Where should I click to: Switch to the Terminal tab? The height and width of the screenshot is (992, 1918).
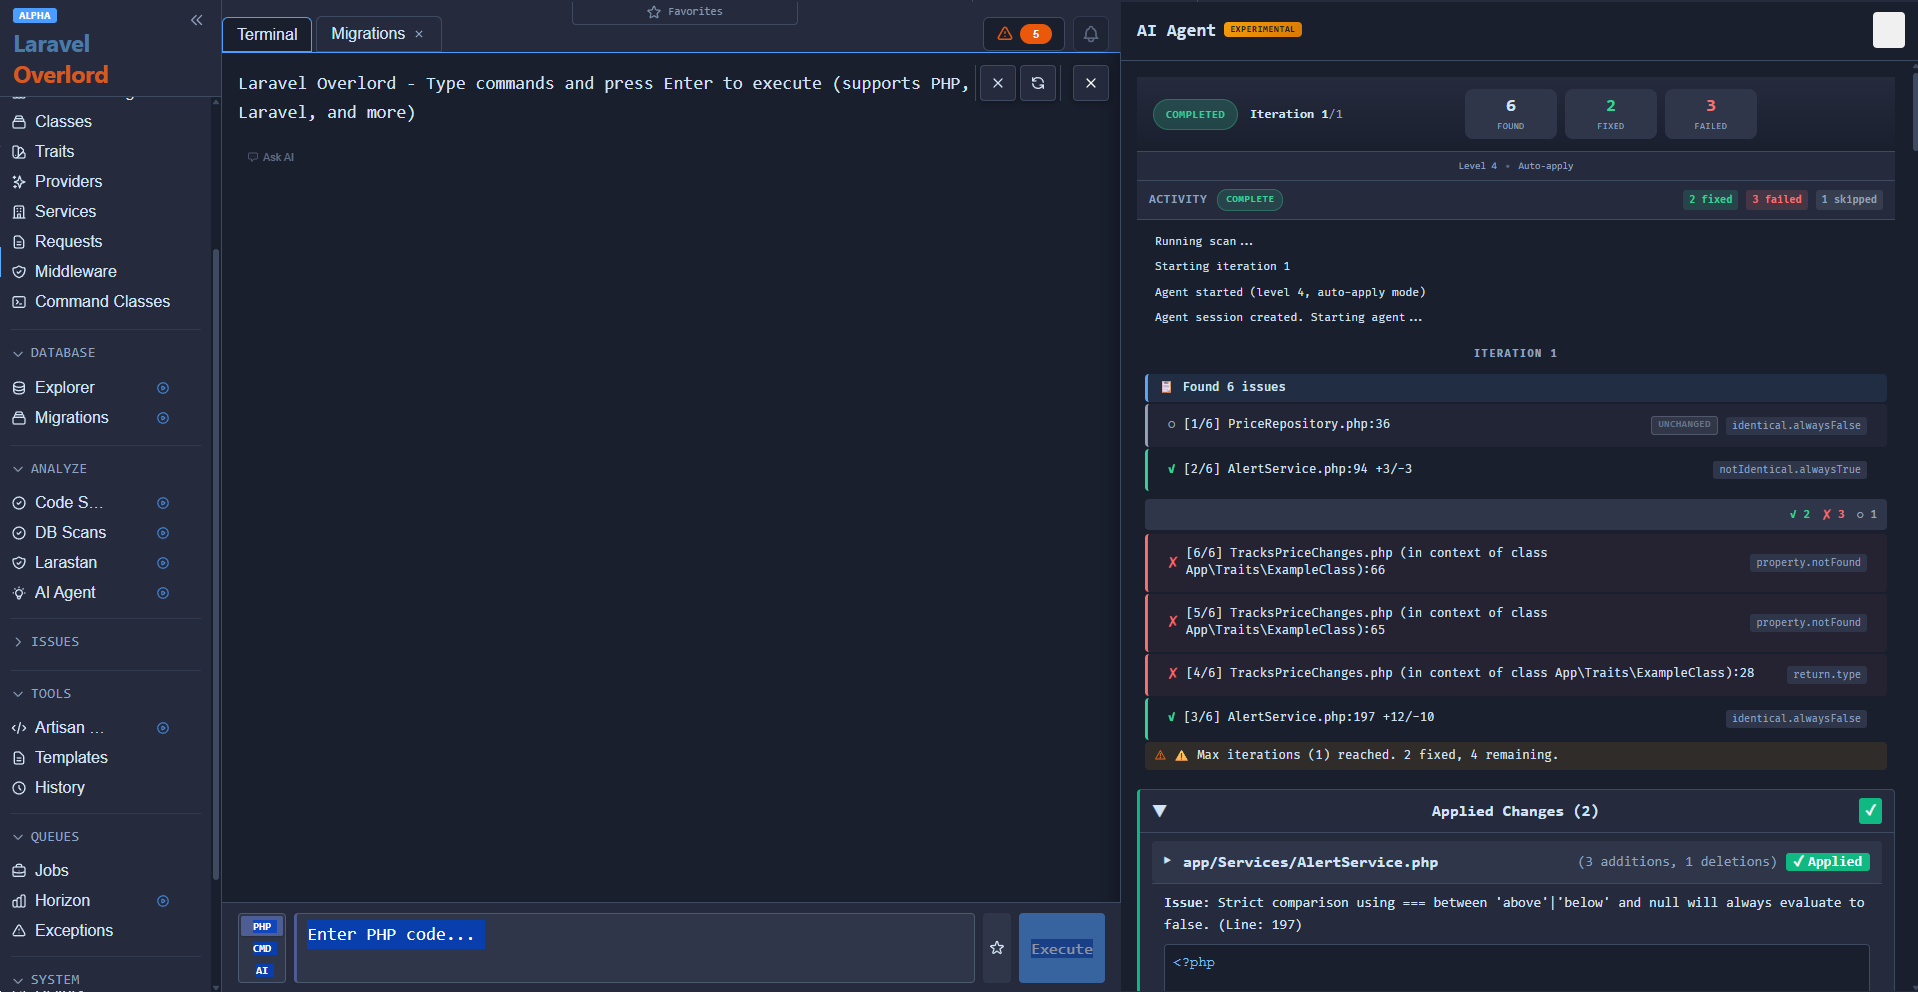click(x=266, y=33)
